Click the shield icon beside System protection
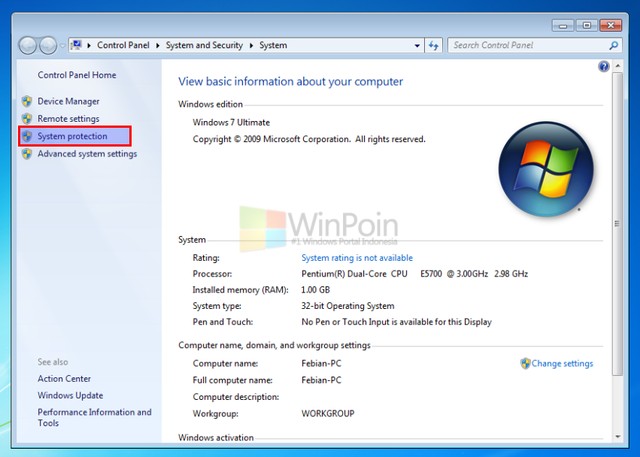The image size is (640, 457). point(27,136)
